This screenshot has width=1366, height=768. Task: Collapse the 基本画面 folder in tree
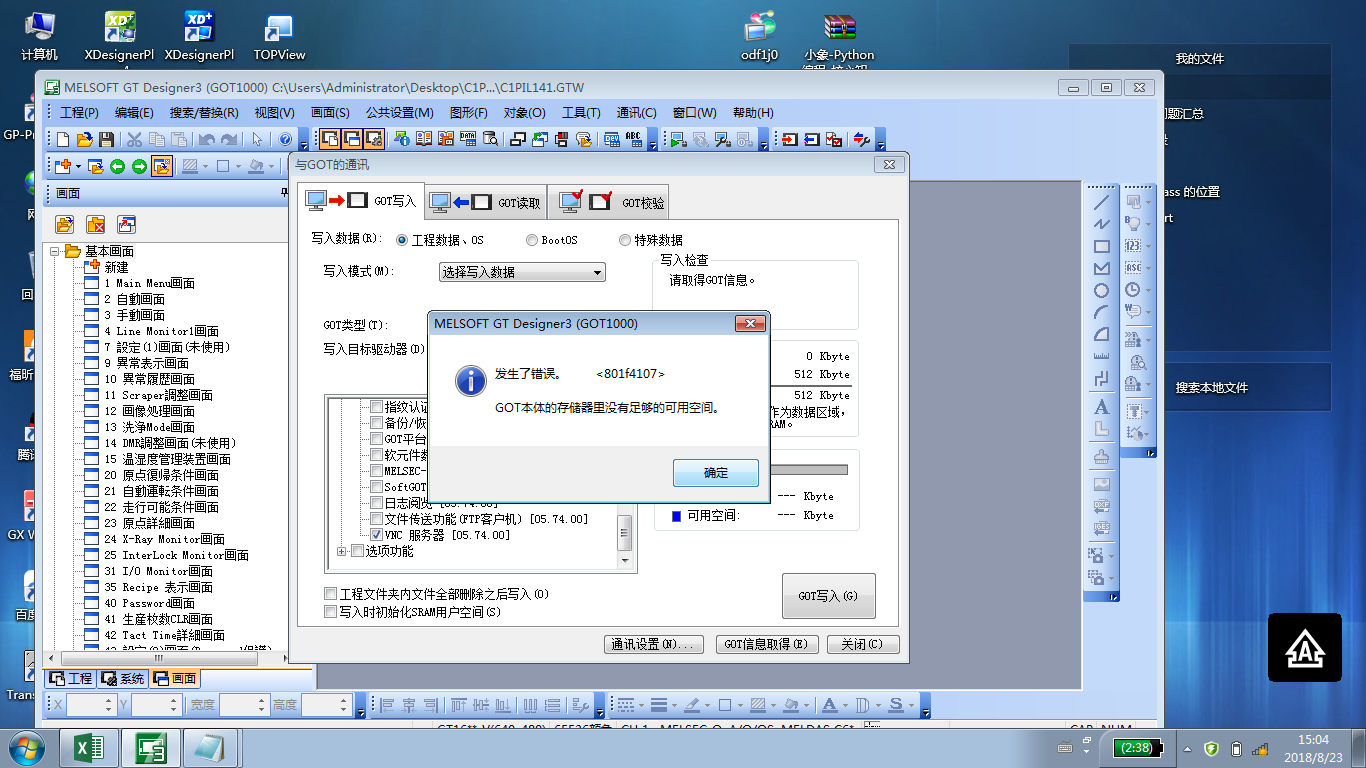click(x=56, y=252)
